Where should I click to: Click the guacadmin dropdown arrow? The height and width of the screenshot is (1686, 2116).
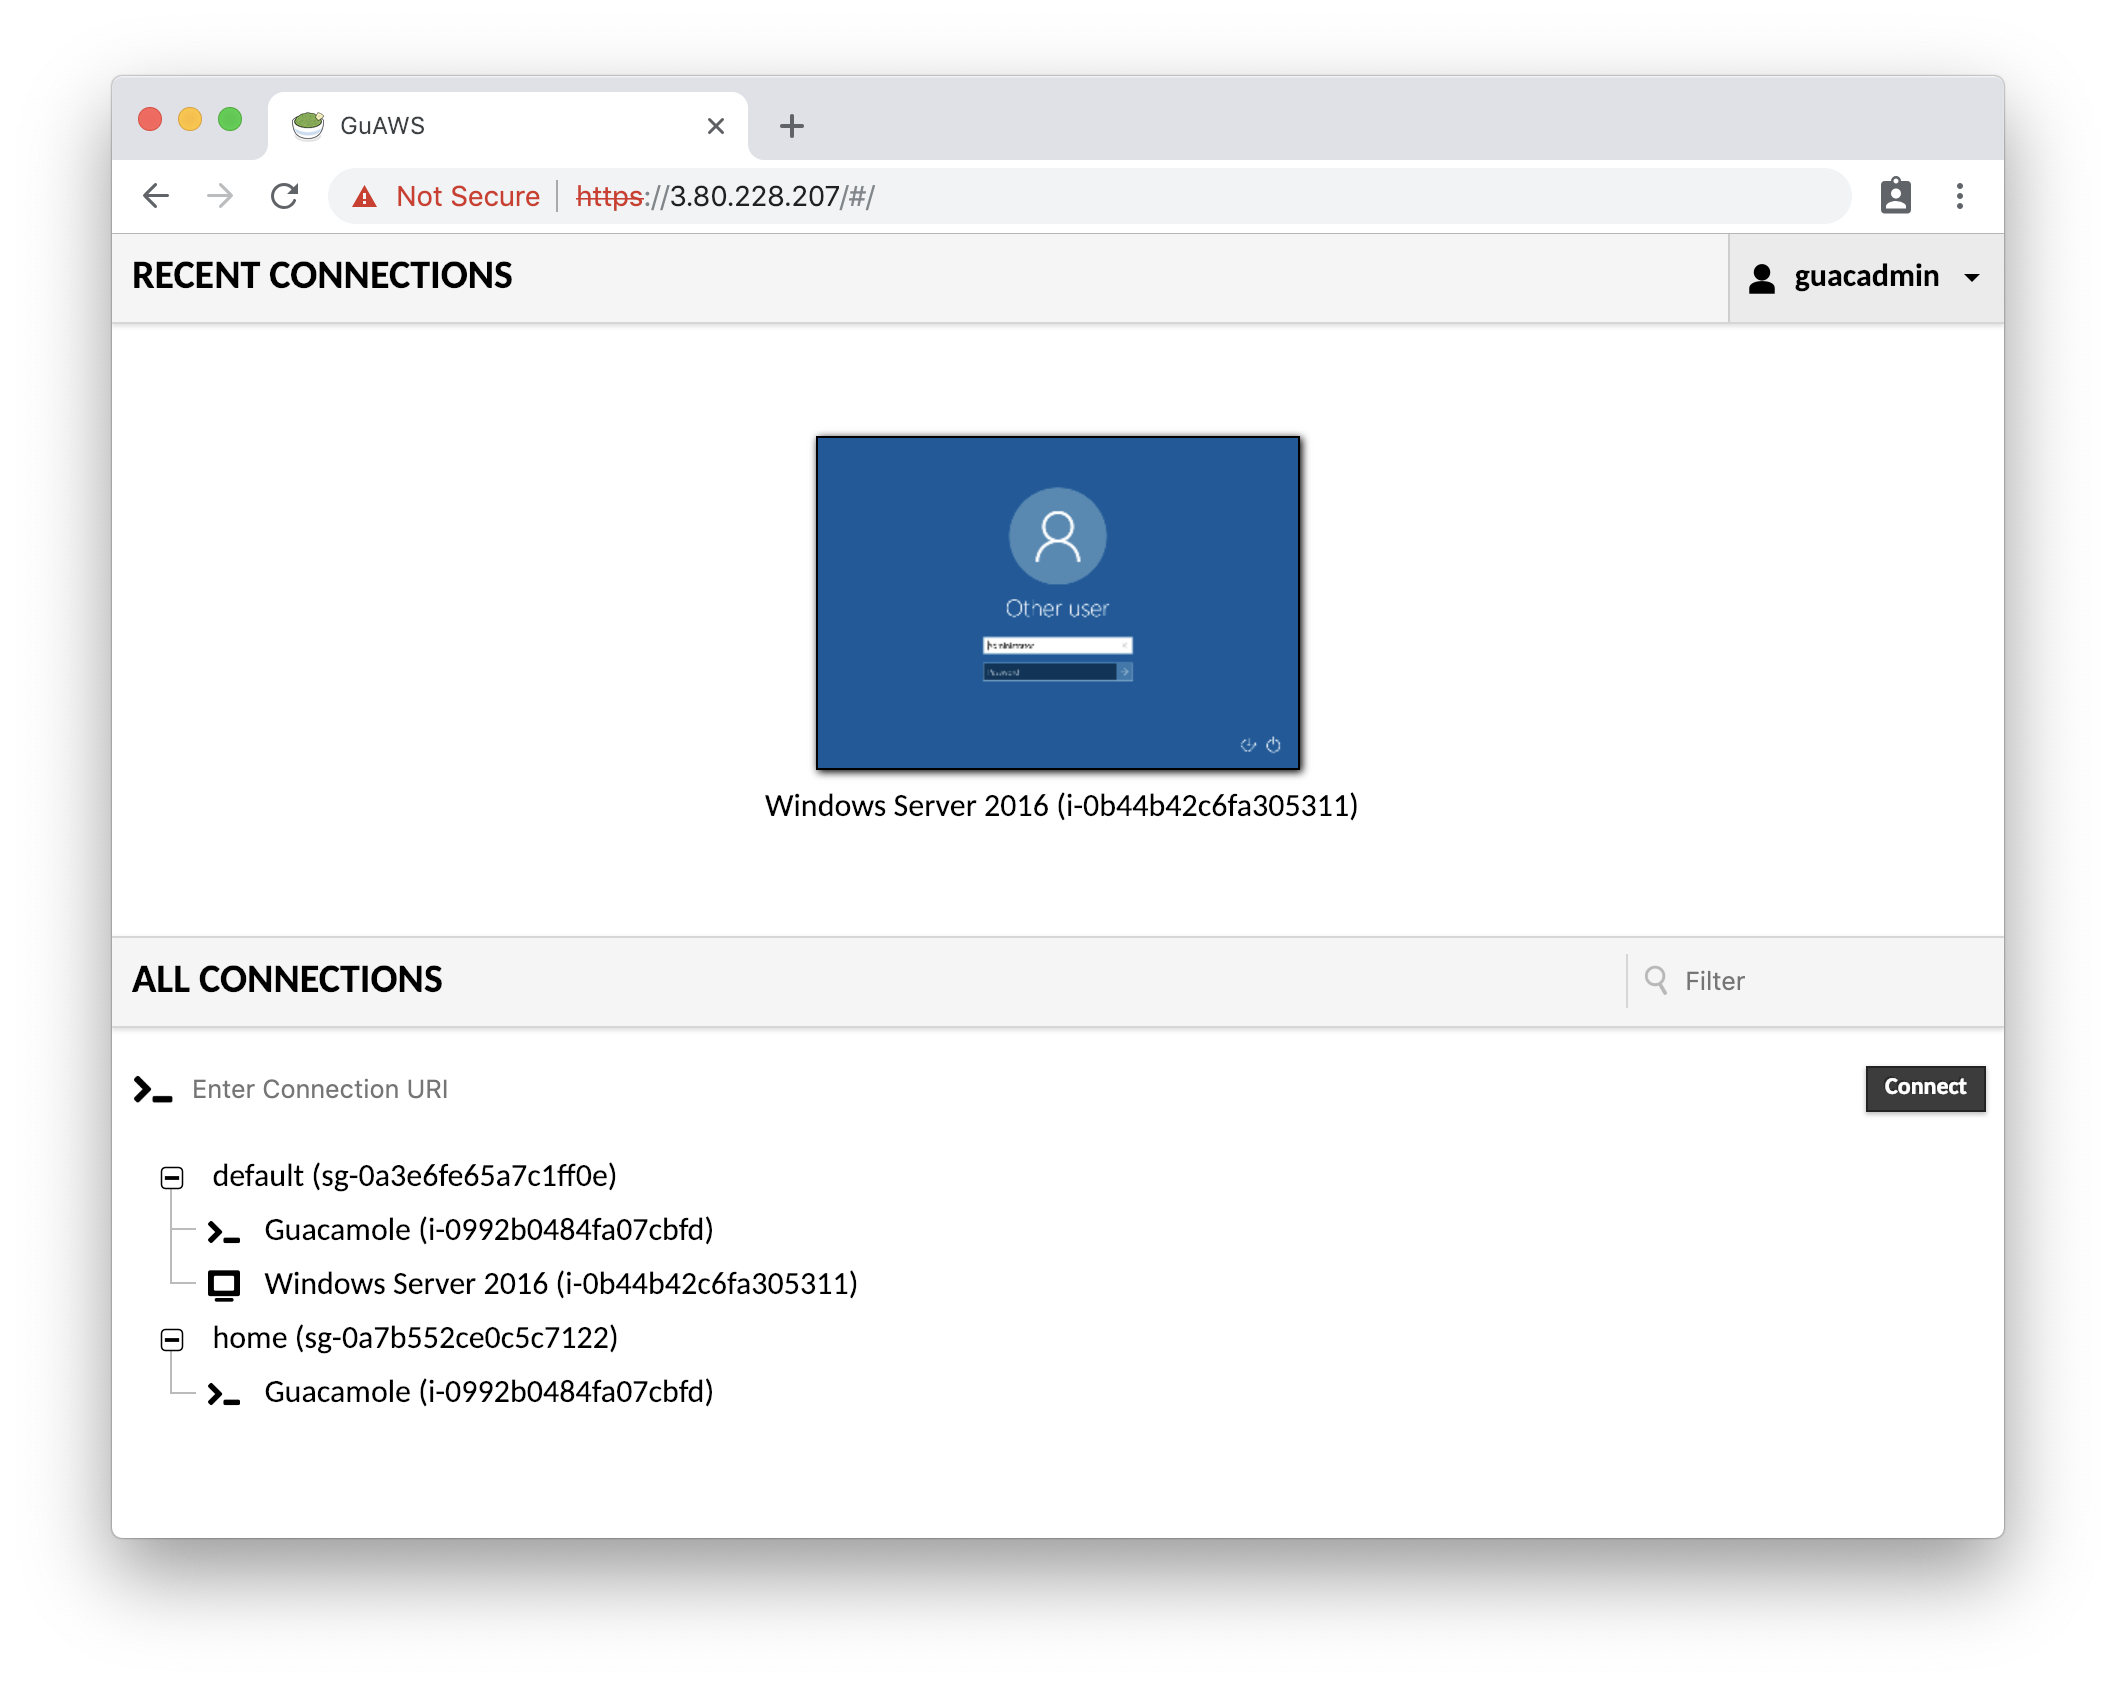pyautogui.click(x=1972, y=278)
